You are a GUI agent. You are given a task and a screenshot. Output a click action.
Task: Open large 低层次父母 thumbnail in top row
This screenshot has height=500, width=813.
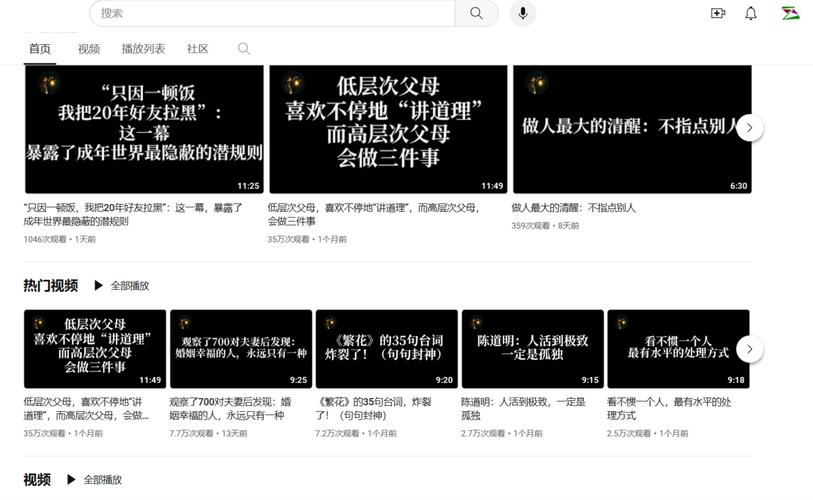(388, 129)
